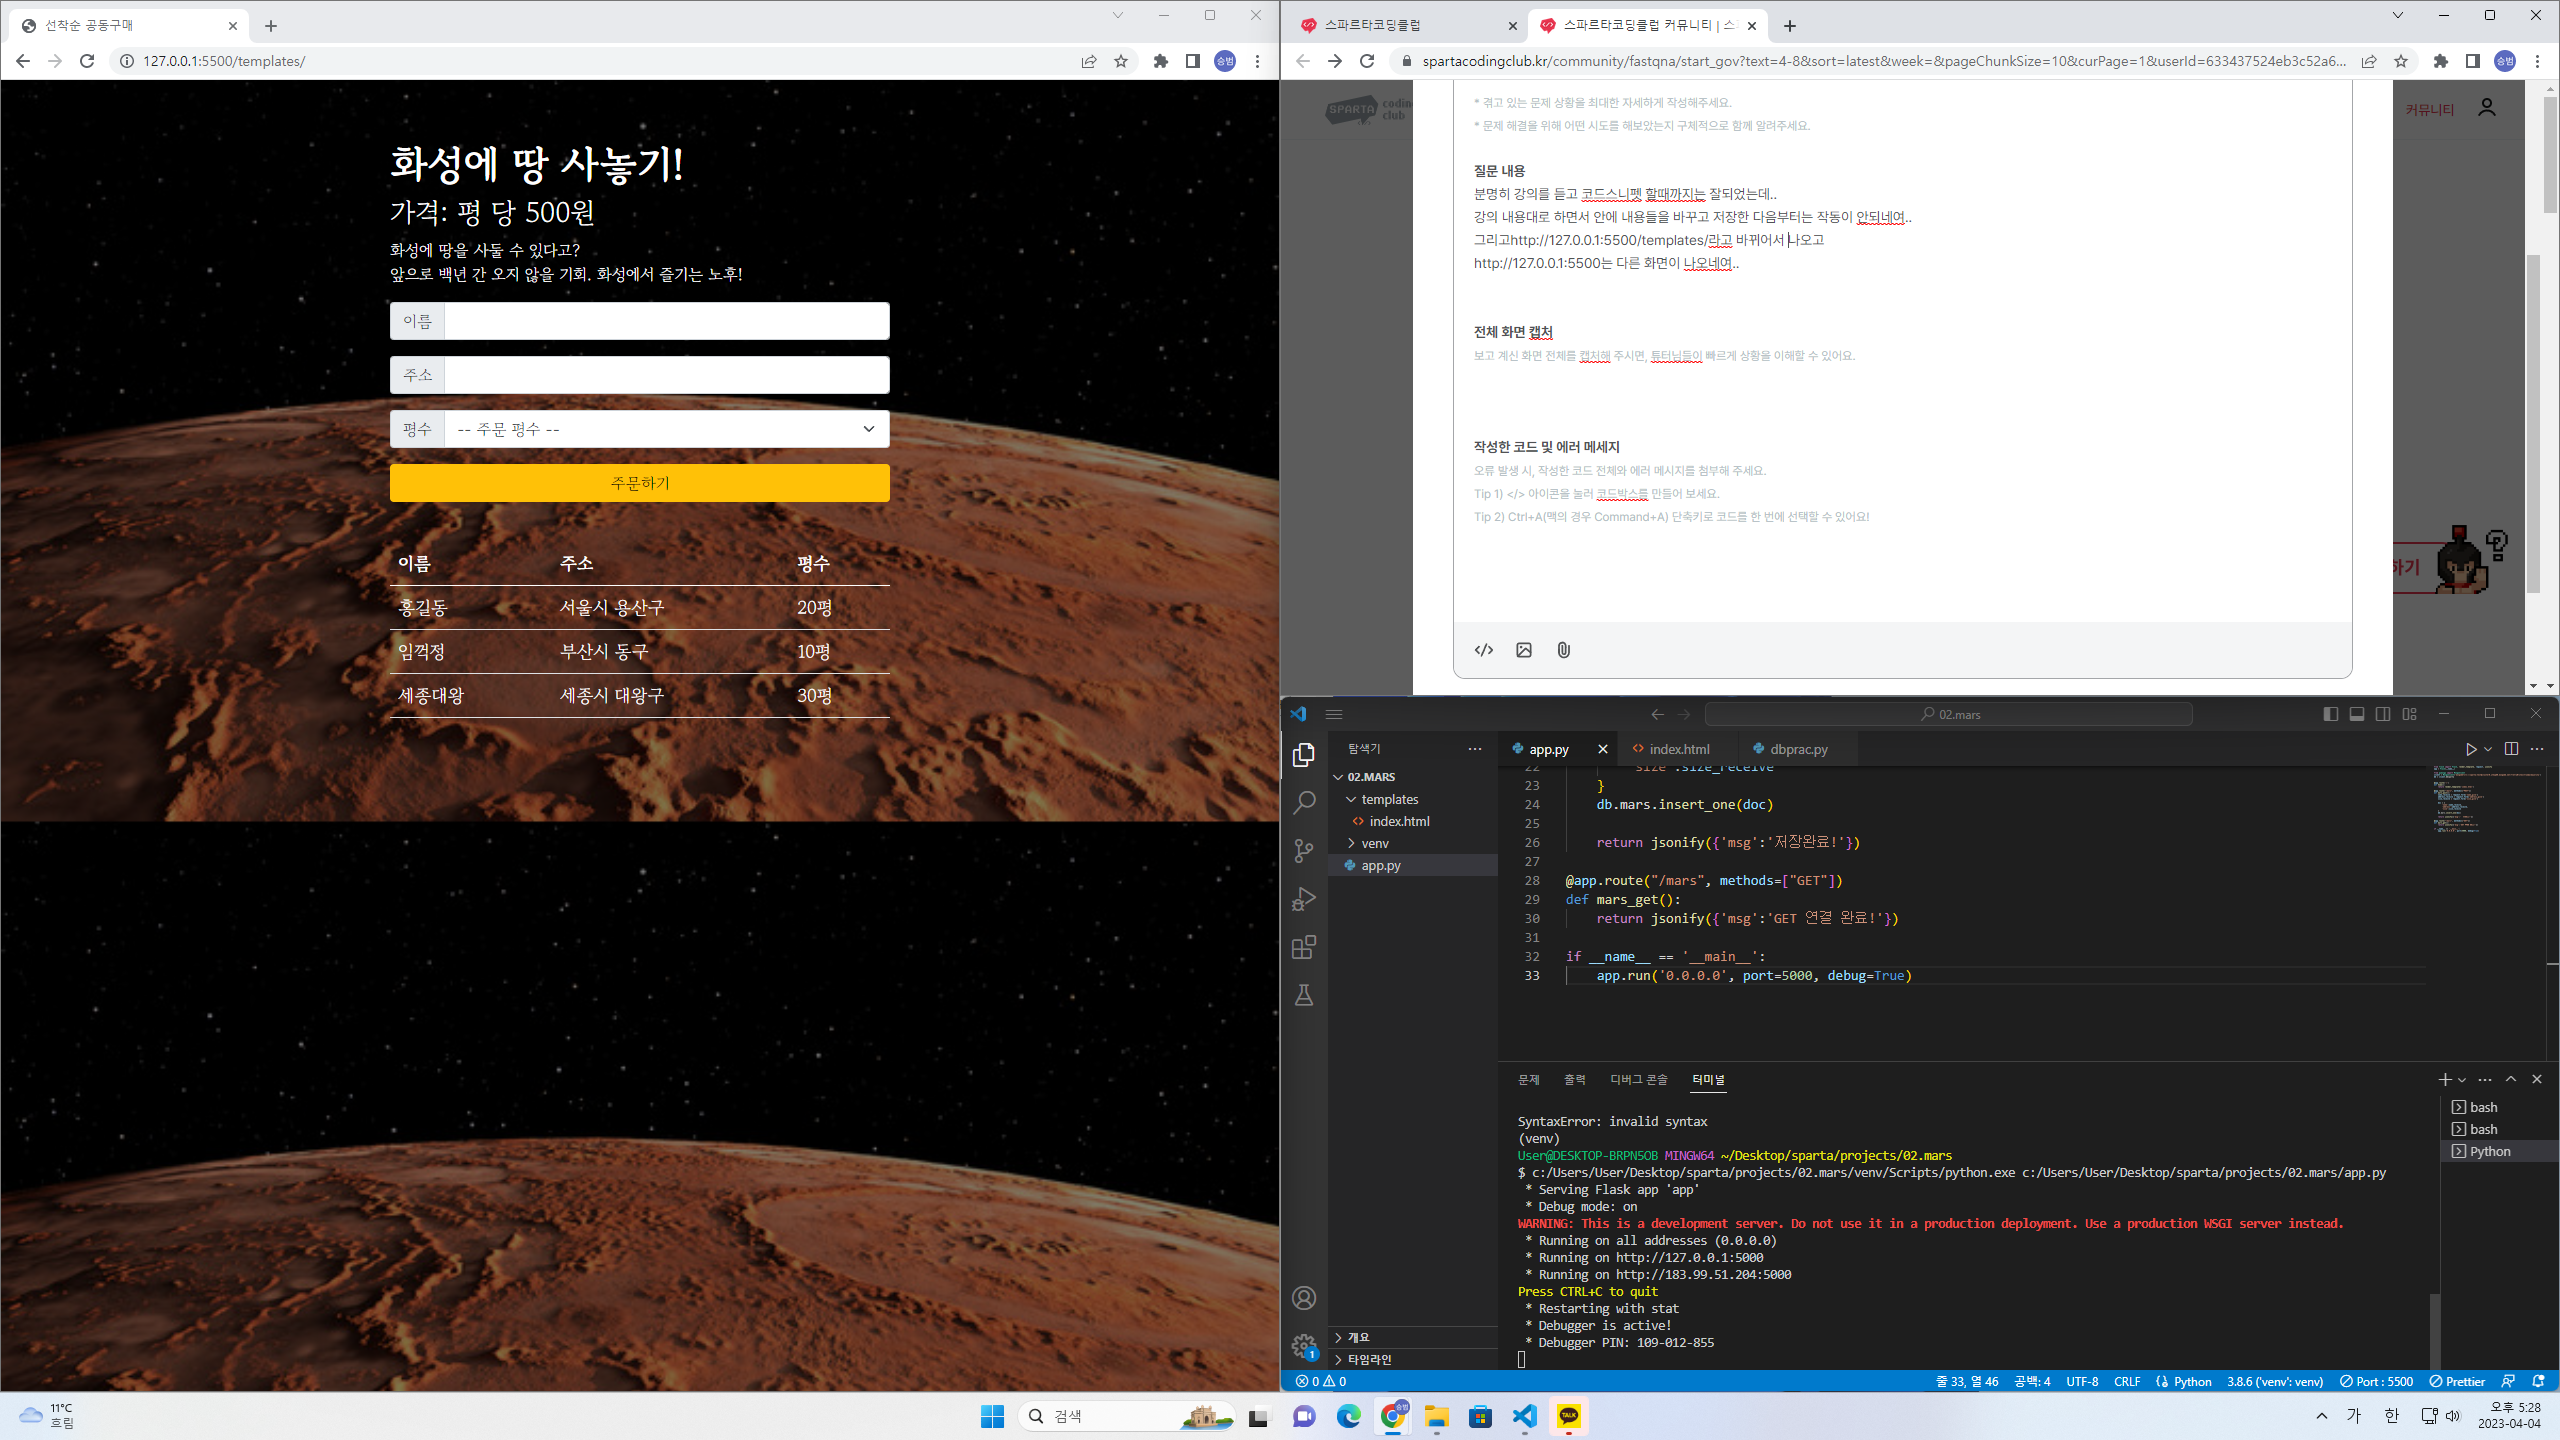Open the Testing flask icon view
The image size is (2560, 1440).
click(x=1304, y=995)
